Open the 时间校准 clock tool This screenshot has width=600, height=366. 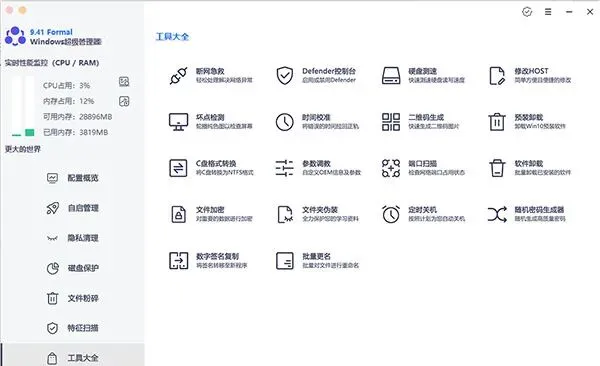coord(317,122)
